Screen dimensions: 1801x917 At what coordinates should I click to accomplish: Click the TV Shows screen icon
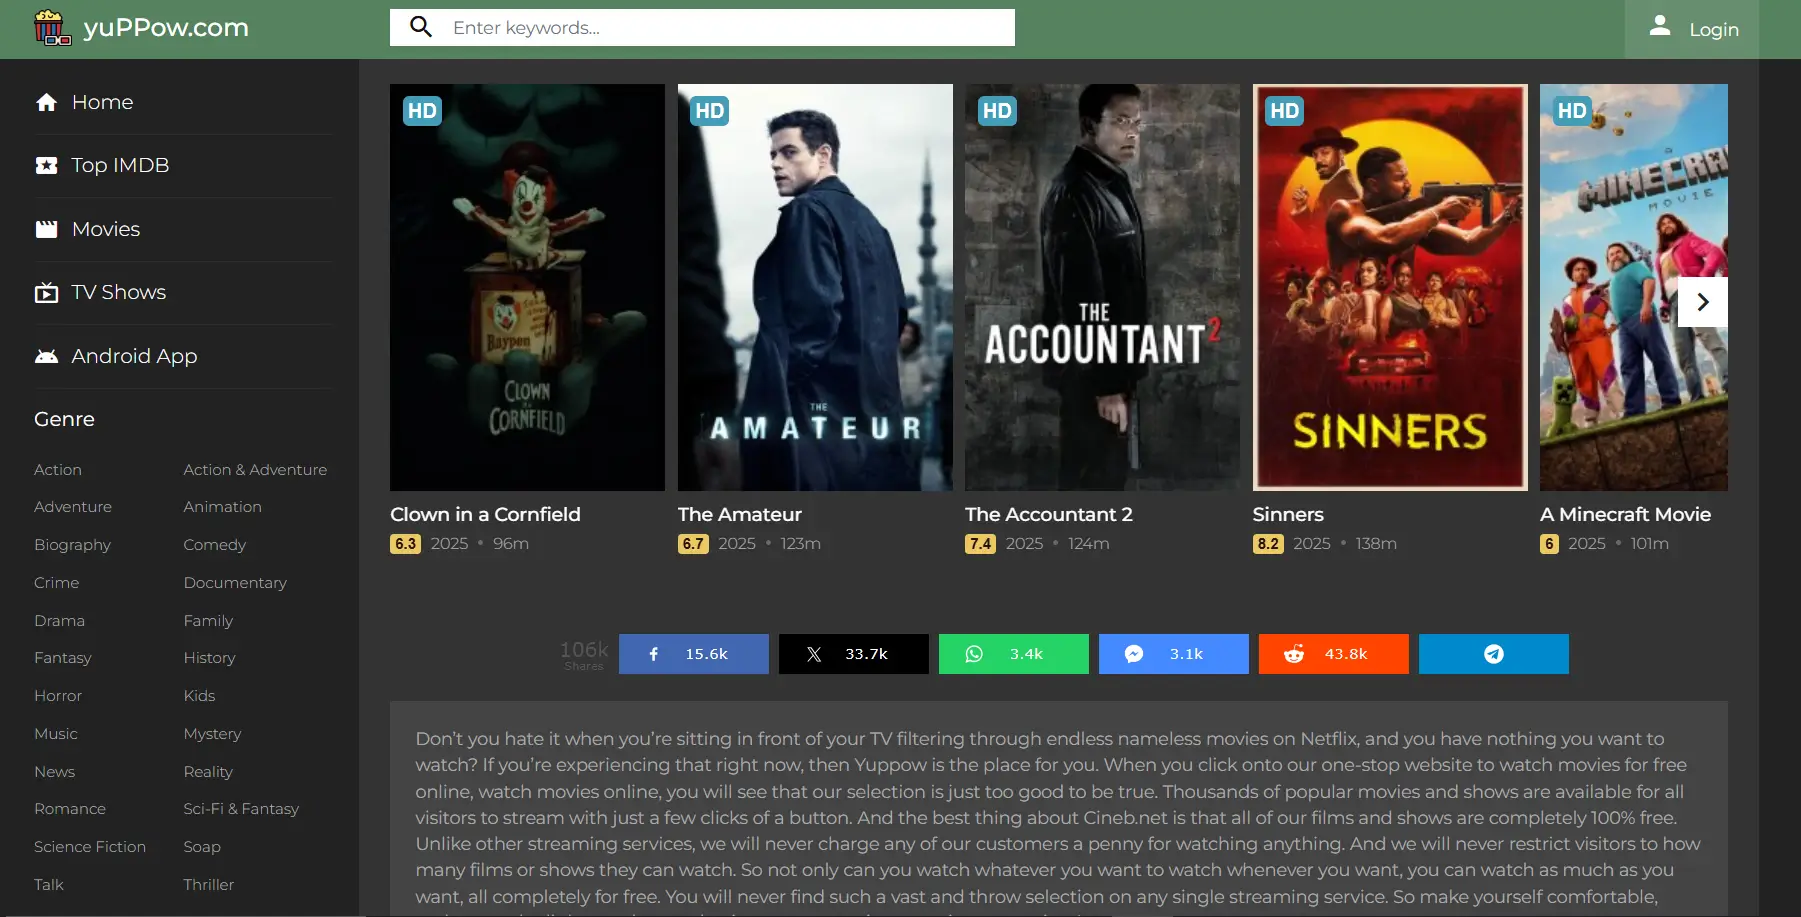46,292
